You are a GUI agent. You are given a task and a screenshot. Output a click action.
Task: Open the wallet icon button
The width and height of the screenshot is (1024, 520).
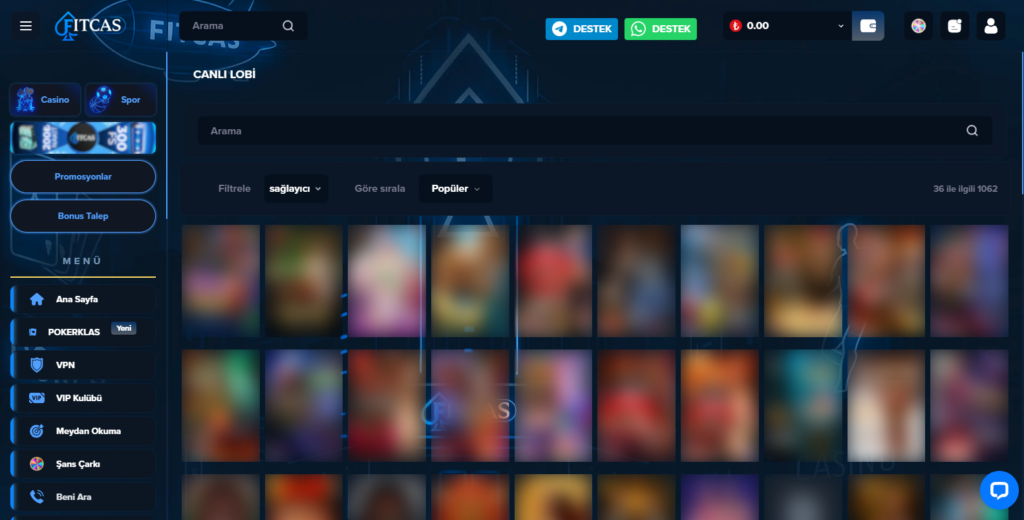868,26
